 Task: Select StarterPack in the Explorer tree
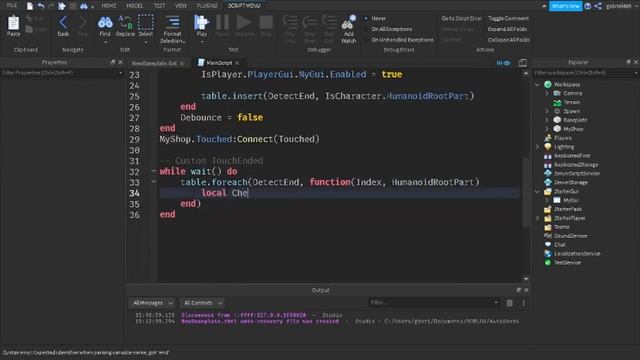tap(568, 209)
